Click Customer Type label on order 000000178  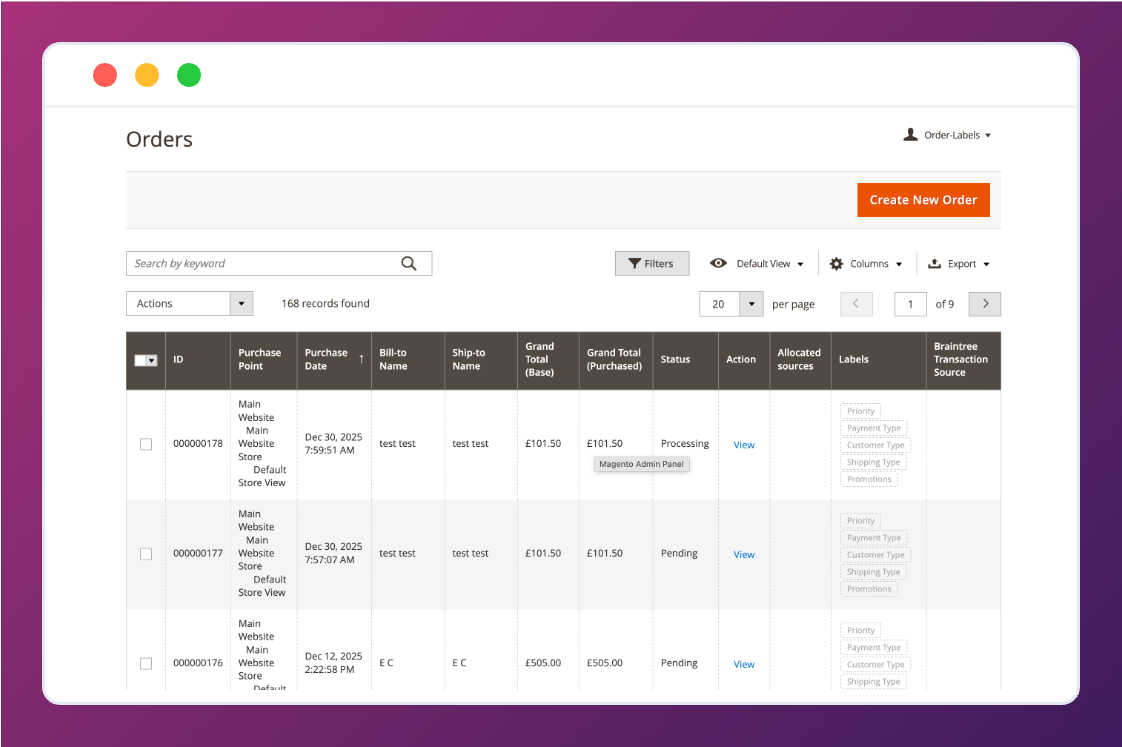[875, 445]
